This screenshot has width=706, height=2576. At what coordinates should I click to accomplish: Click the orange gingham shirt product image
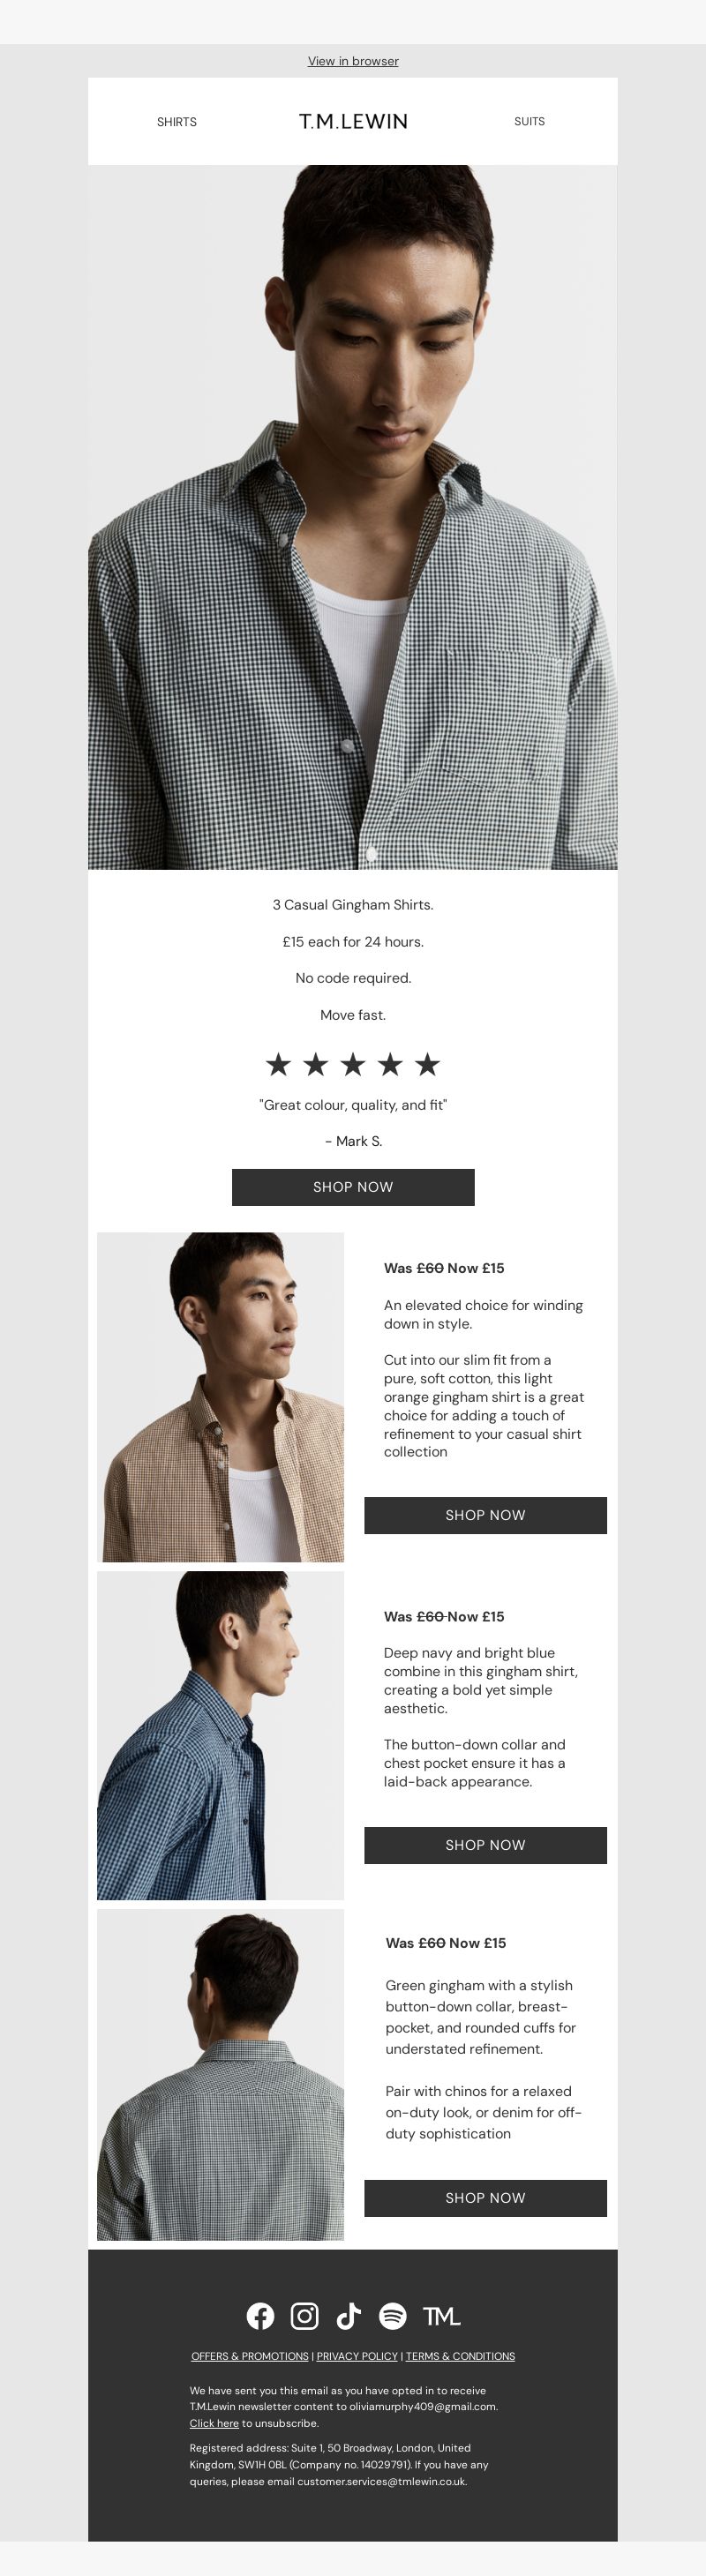click(x=220, y=1397)
